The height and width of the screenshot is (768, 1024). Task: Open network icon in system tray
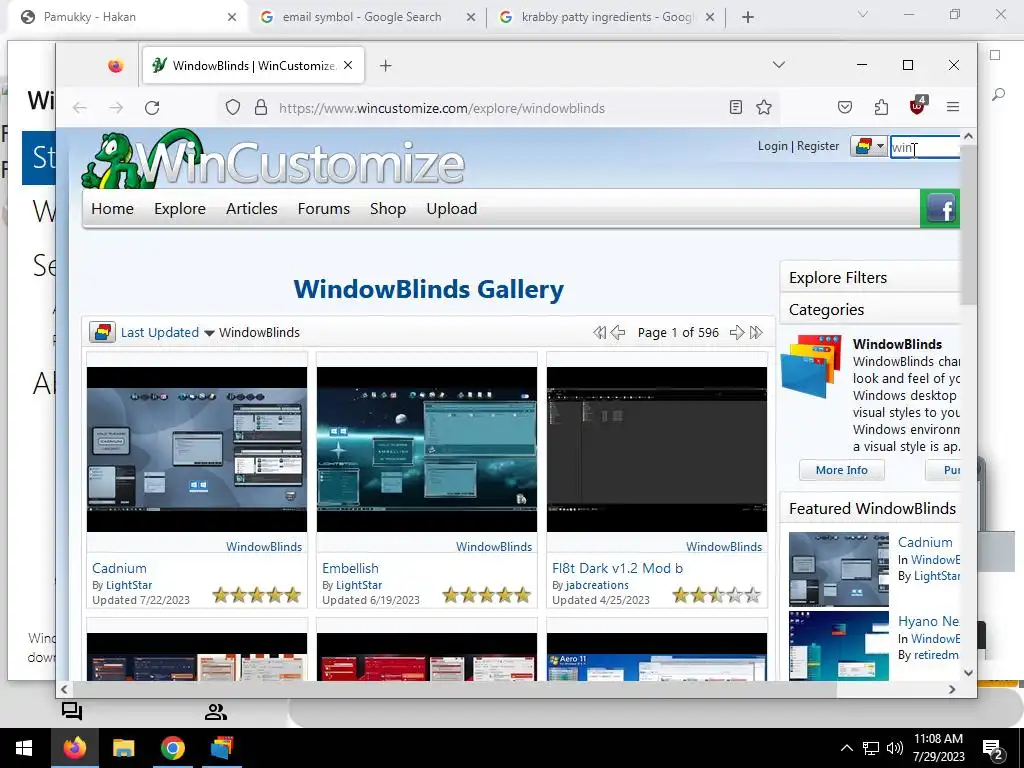point(871,748)
